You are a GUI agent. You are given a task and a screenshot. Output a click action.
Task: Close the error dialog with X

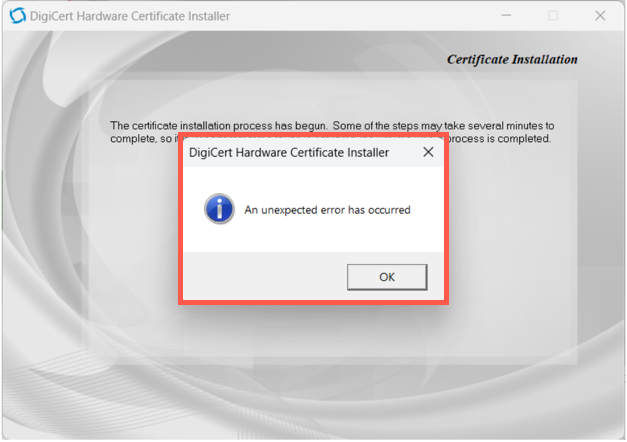point(428,152)
